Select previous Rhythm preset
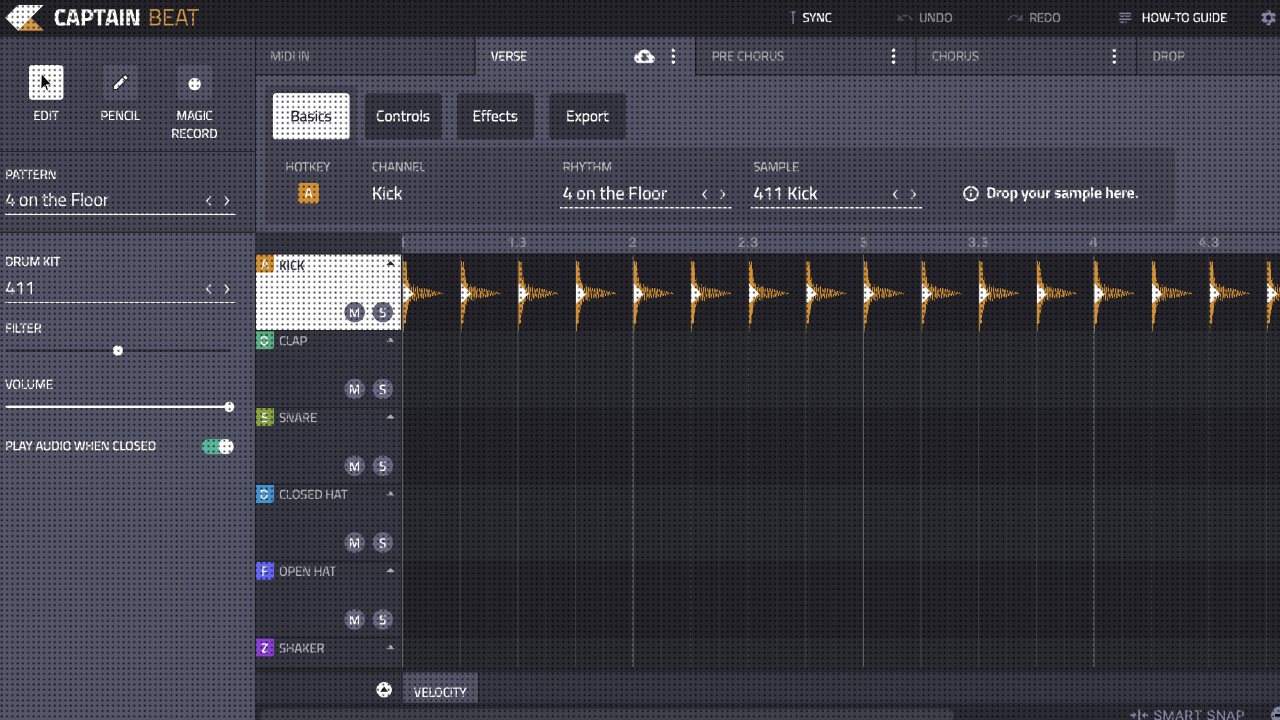Image resolution: width=1280 pixels, height=720 pixels. pos(704,194)
